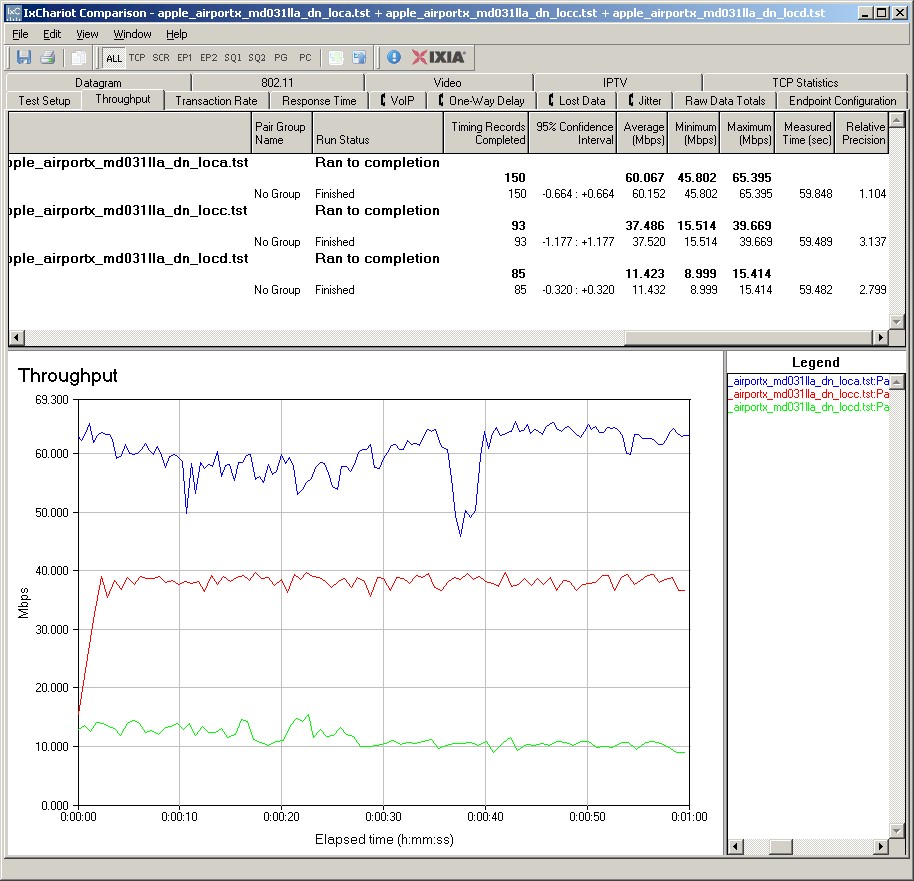The width and height of the screenshot is (914, 881).
Task: Click the Minimum (Mbps) column header
Action: point(694,133)
